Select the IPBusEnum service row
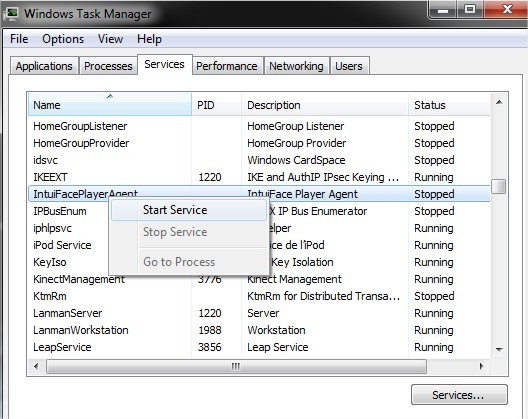The height and width of the screenshot is (419, 528). coord(259,211)
